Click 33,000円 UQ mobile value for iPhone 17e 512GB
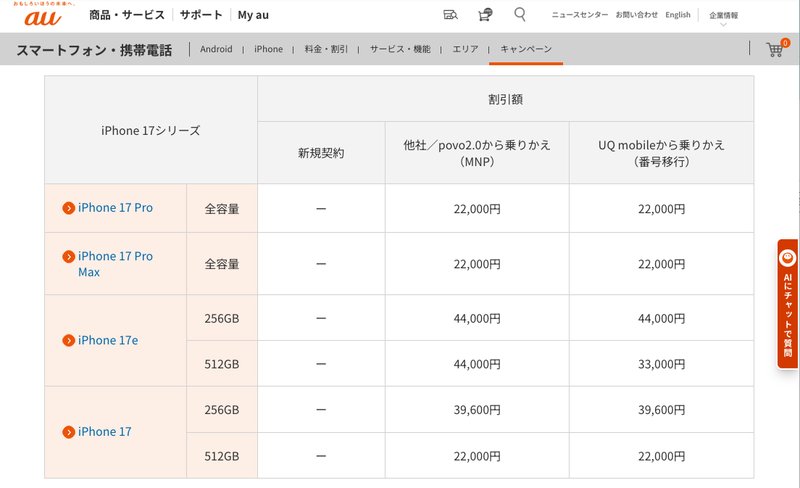 click(661, 364)
